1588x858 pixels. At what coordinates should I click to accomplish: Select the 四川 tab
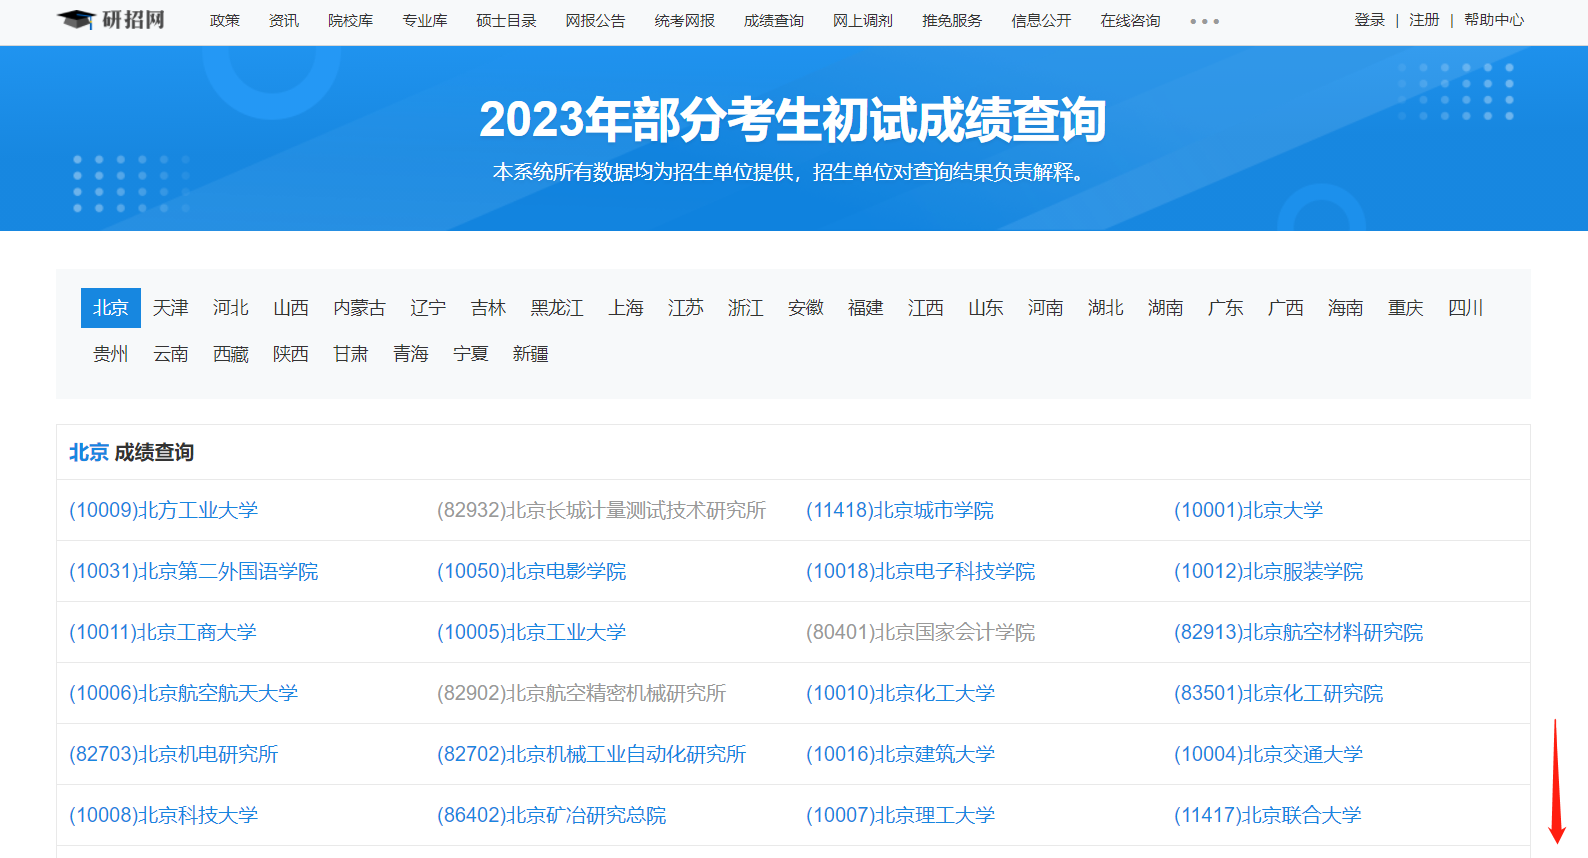pos(1466,308)
